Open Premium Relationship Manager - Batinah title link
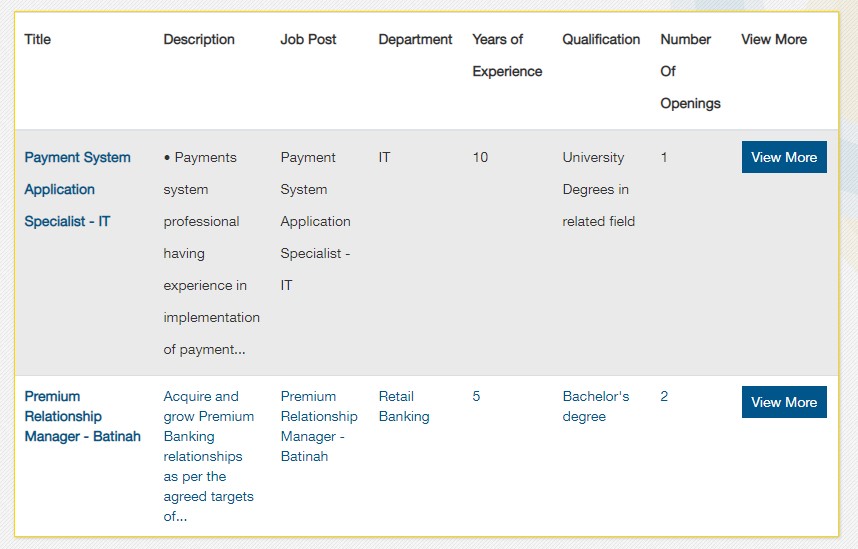 (83, 416)
